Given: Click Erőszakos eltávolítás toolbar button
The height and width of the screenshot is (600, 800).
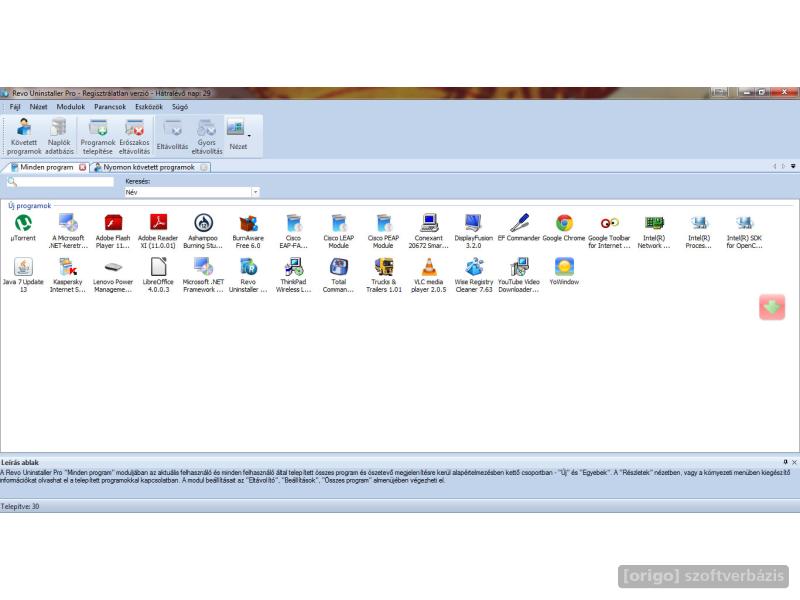Looking at the screenshot, I should tap(134, 136).
